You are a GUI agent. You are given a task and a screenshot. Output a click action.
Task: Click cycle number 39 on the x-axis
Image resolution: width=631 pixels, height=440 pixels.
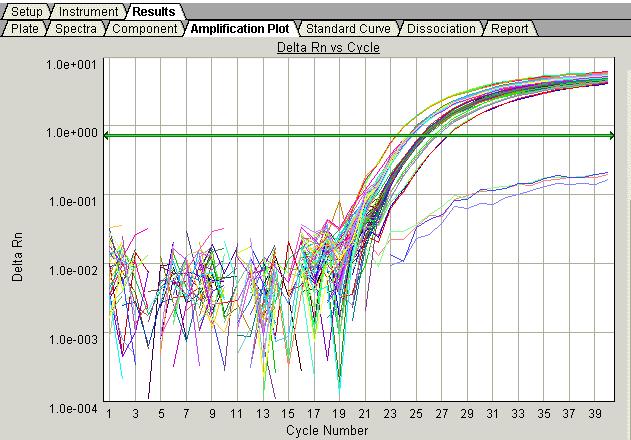[595, 413]
